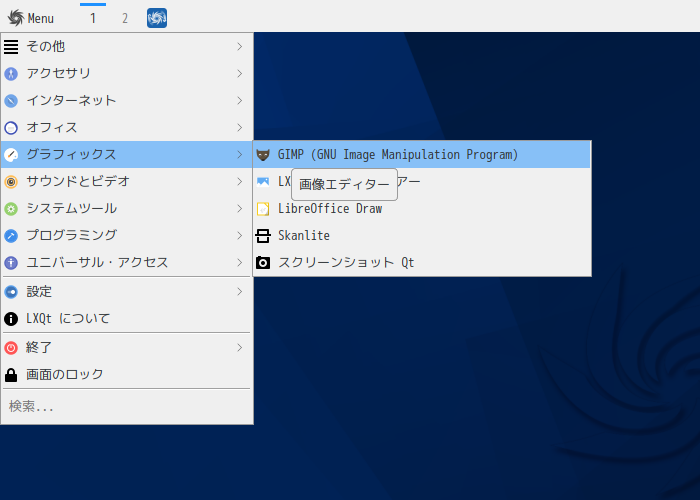The image size is (700, 500).
Task: Open the LXQt について entry
Action: click(x=127, y=319)
